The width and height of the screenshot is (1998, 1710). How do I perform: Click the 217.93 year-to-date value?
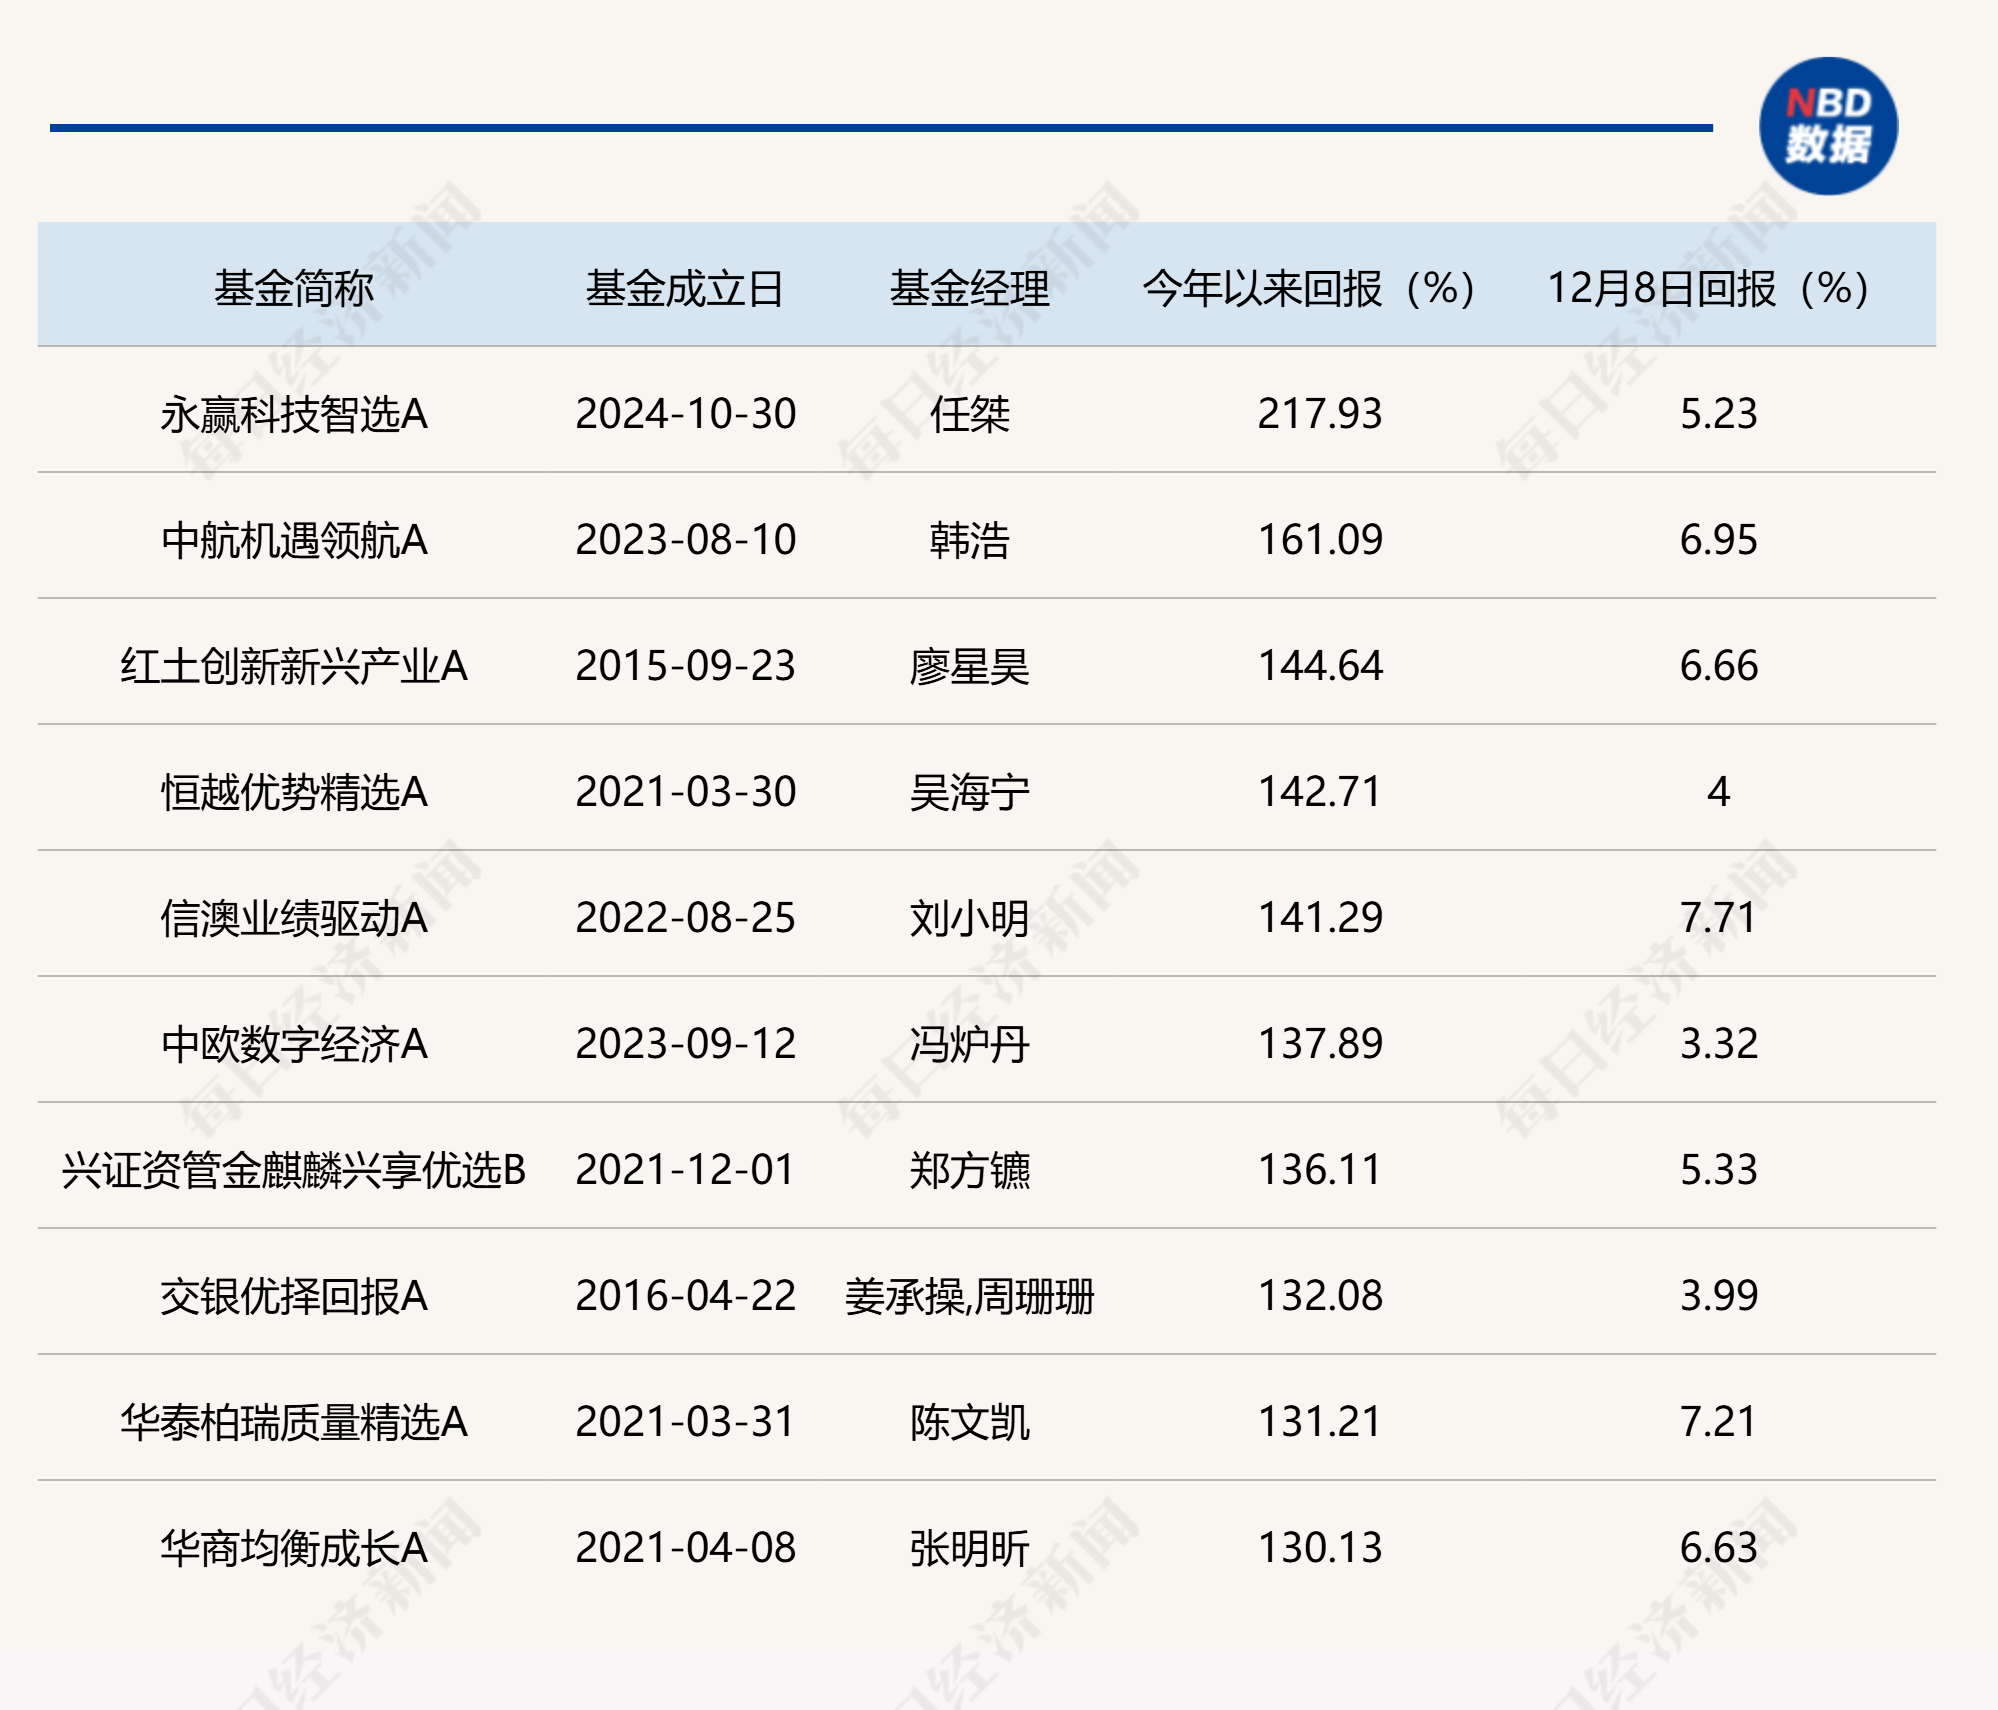[x=1320, y=414]
